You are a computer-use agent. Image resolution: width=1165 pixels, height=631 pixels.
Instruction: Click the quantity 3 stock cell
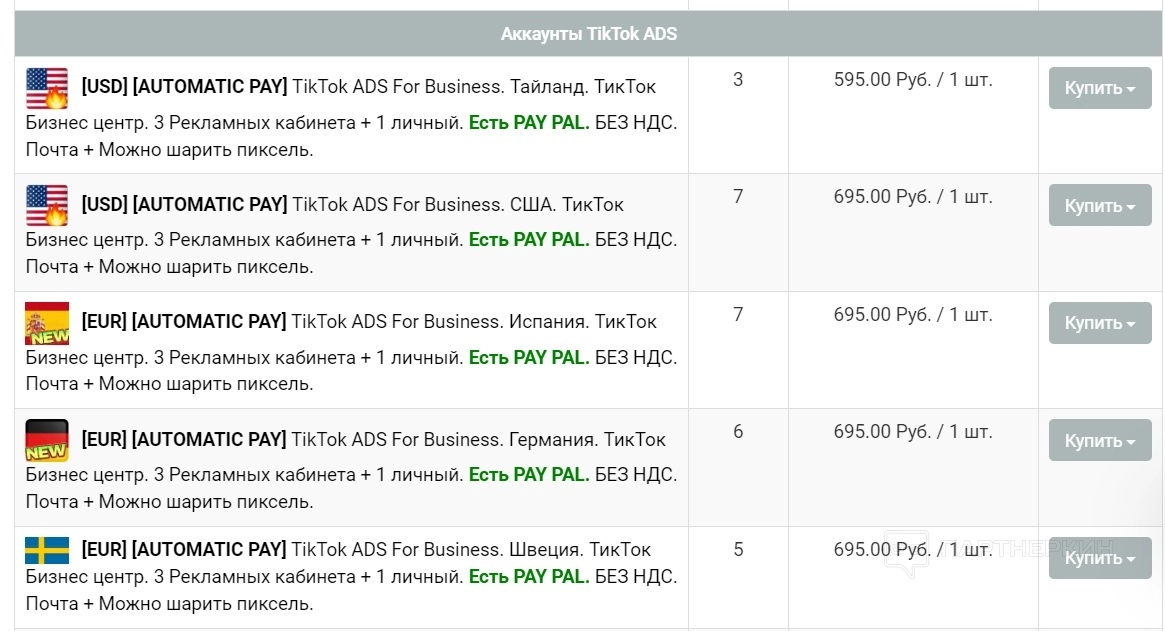tap(738, 80)
